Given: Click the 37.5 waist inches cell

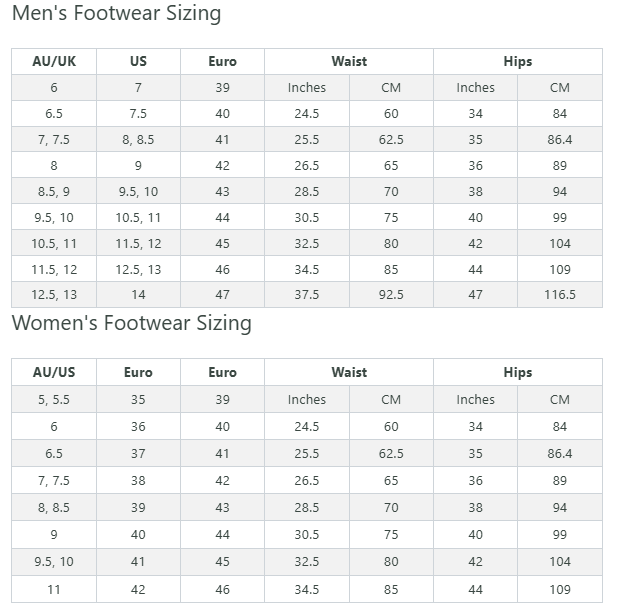Looking at the screenshot, I should point(307,295).
